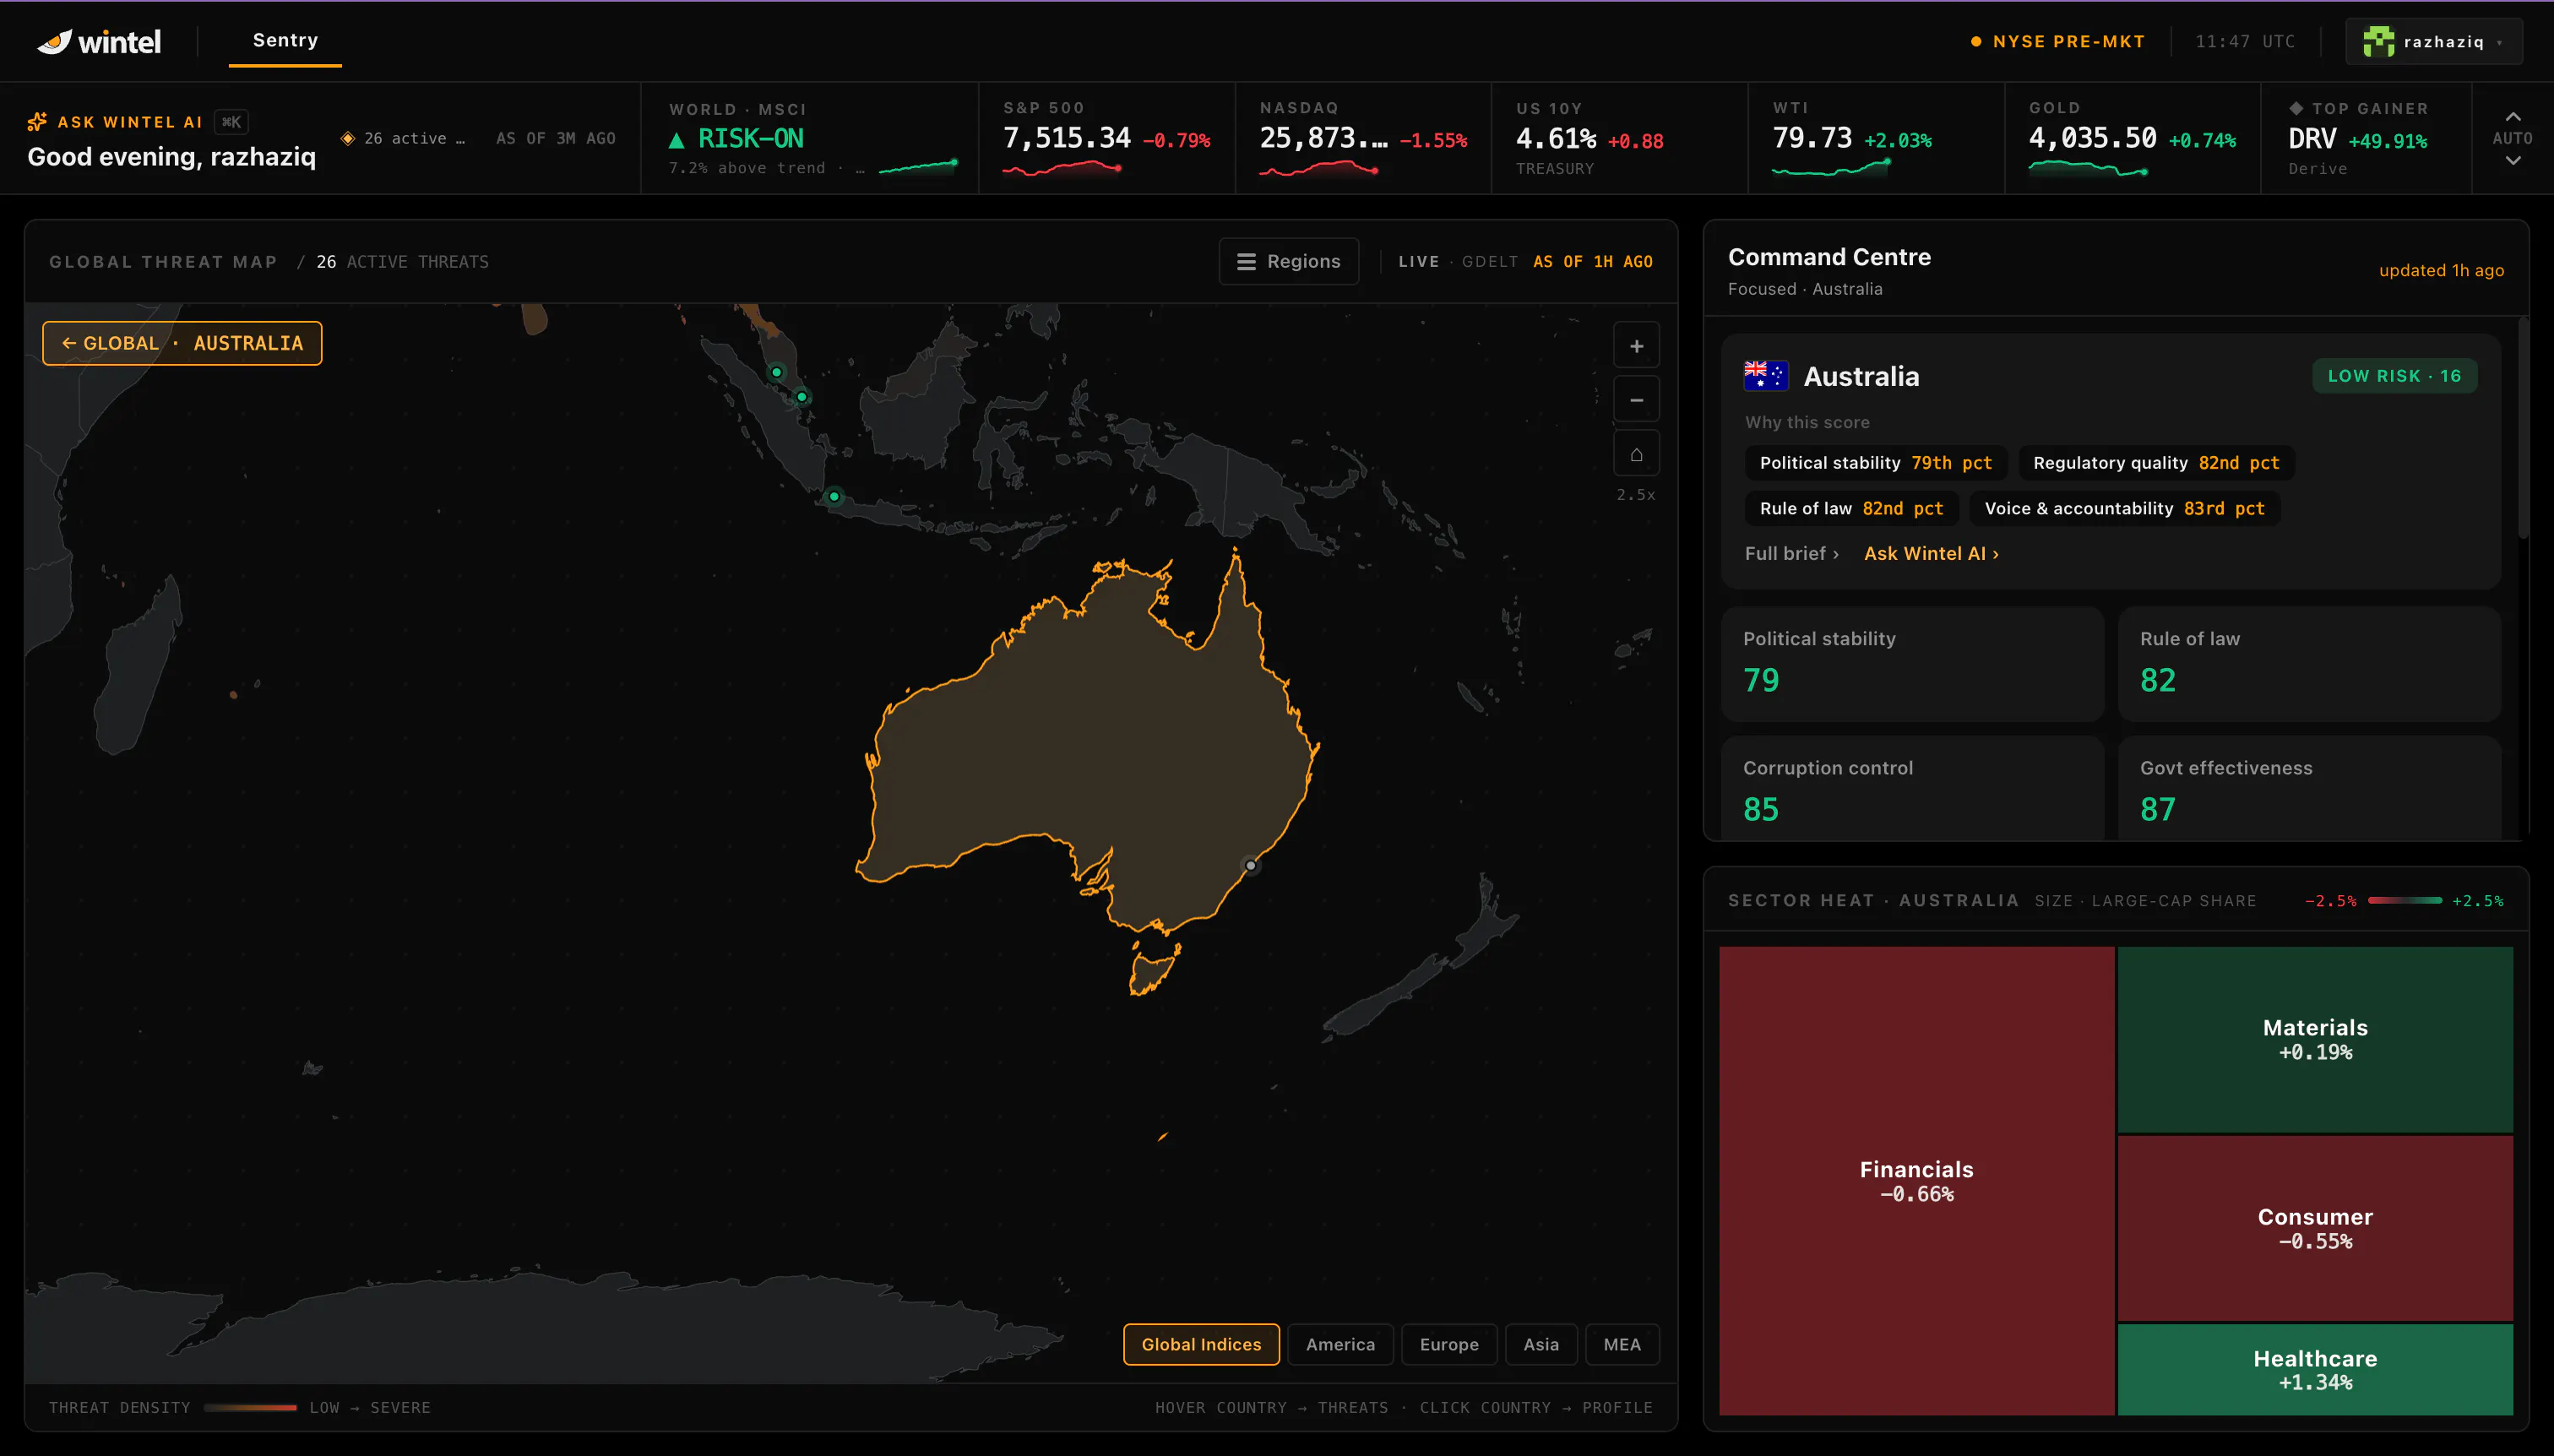2554x1456 pixels.
Task: Click the 26 active threats diamond icon
Action: pyautogui.click(x=347, y=138)
